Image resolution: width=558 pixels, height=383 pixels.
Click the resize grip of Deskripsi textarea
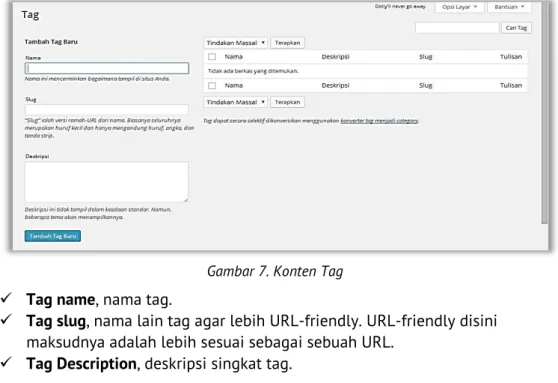click(186, 200)
